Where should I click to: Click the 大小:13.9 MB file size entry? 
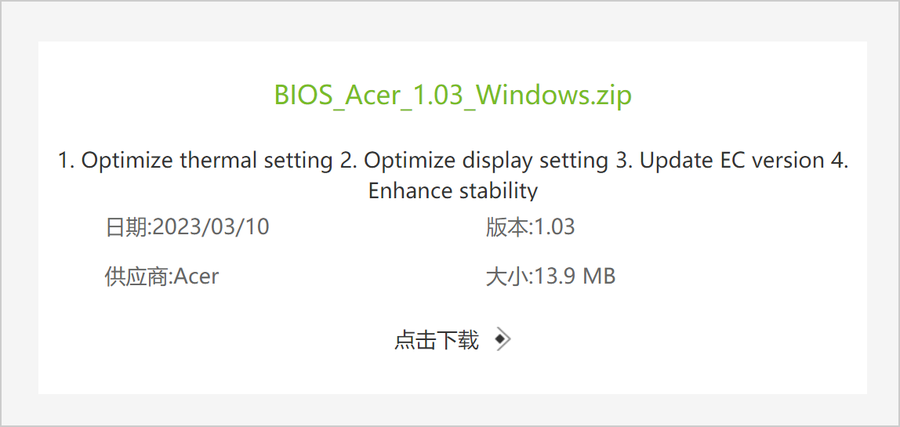tap(550, 277)
